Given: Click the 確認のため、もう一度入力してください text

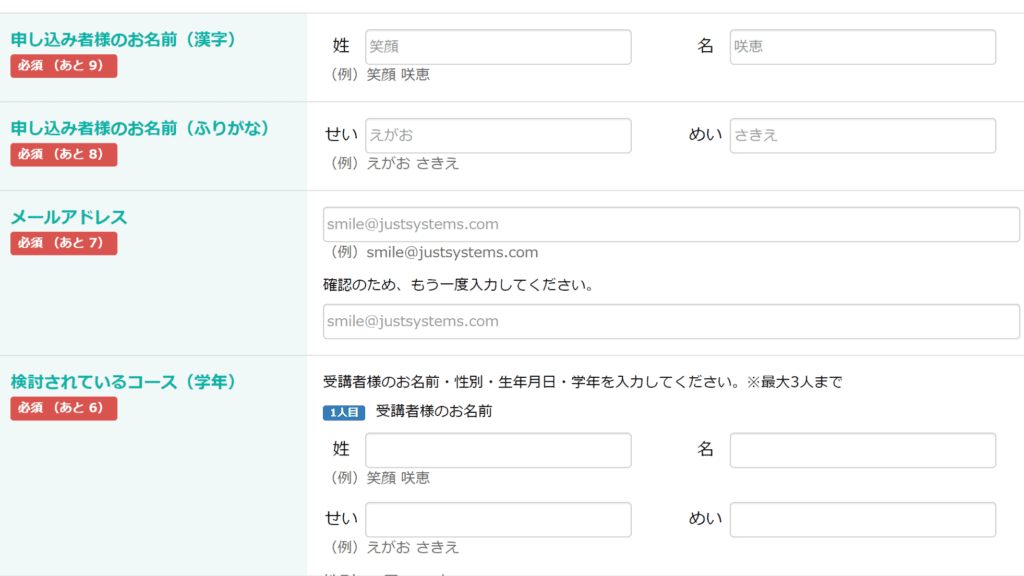Looking at the screenshot, I should pyautogui.click(x=459, y=286).
